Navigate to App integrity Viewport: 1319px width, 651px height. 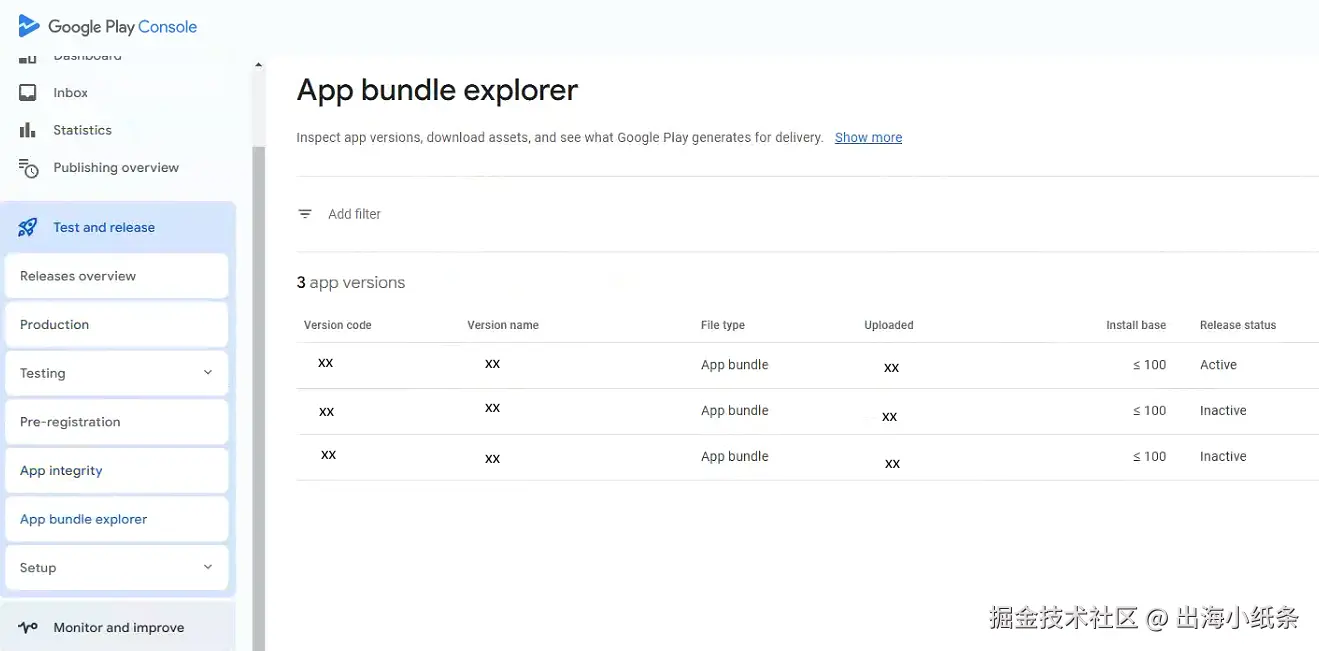tap(61, 471)
